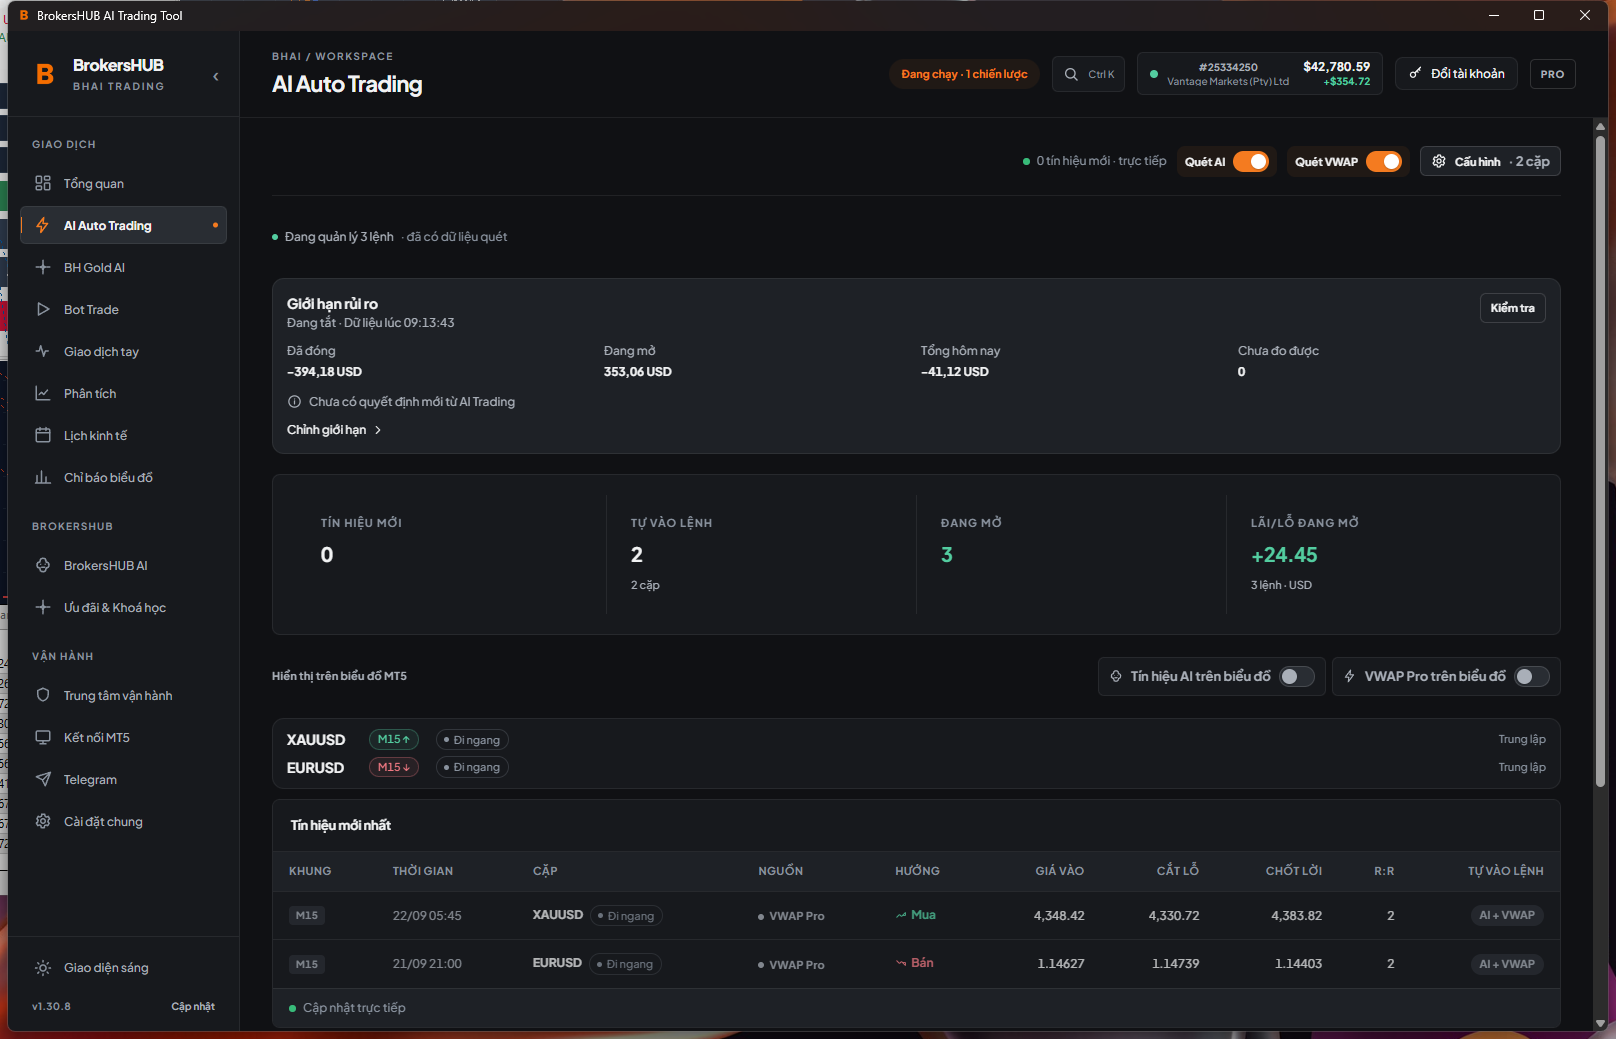Open BH Gold AI page
Screen dimensions: 1616x1039
123,267
